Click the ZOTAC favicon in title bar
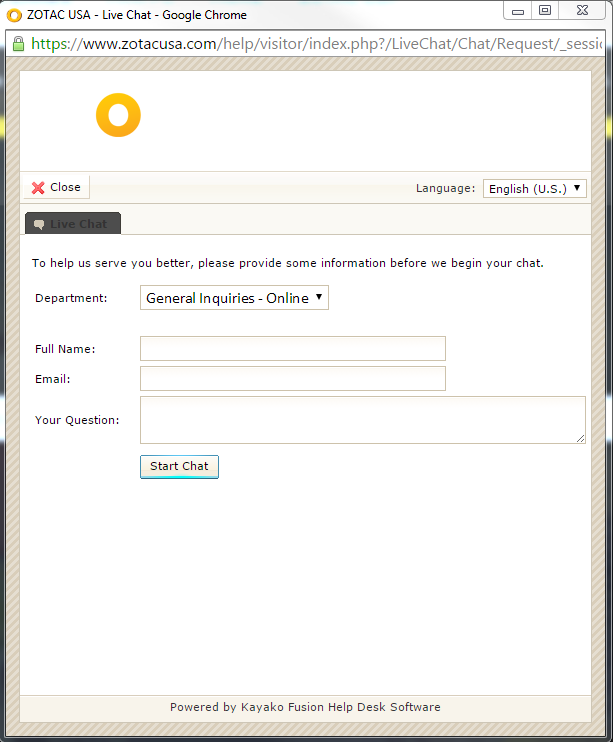613x742 pixels. [x=14, y=16]
